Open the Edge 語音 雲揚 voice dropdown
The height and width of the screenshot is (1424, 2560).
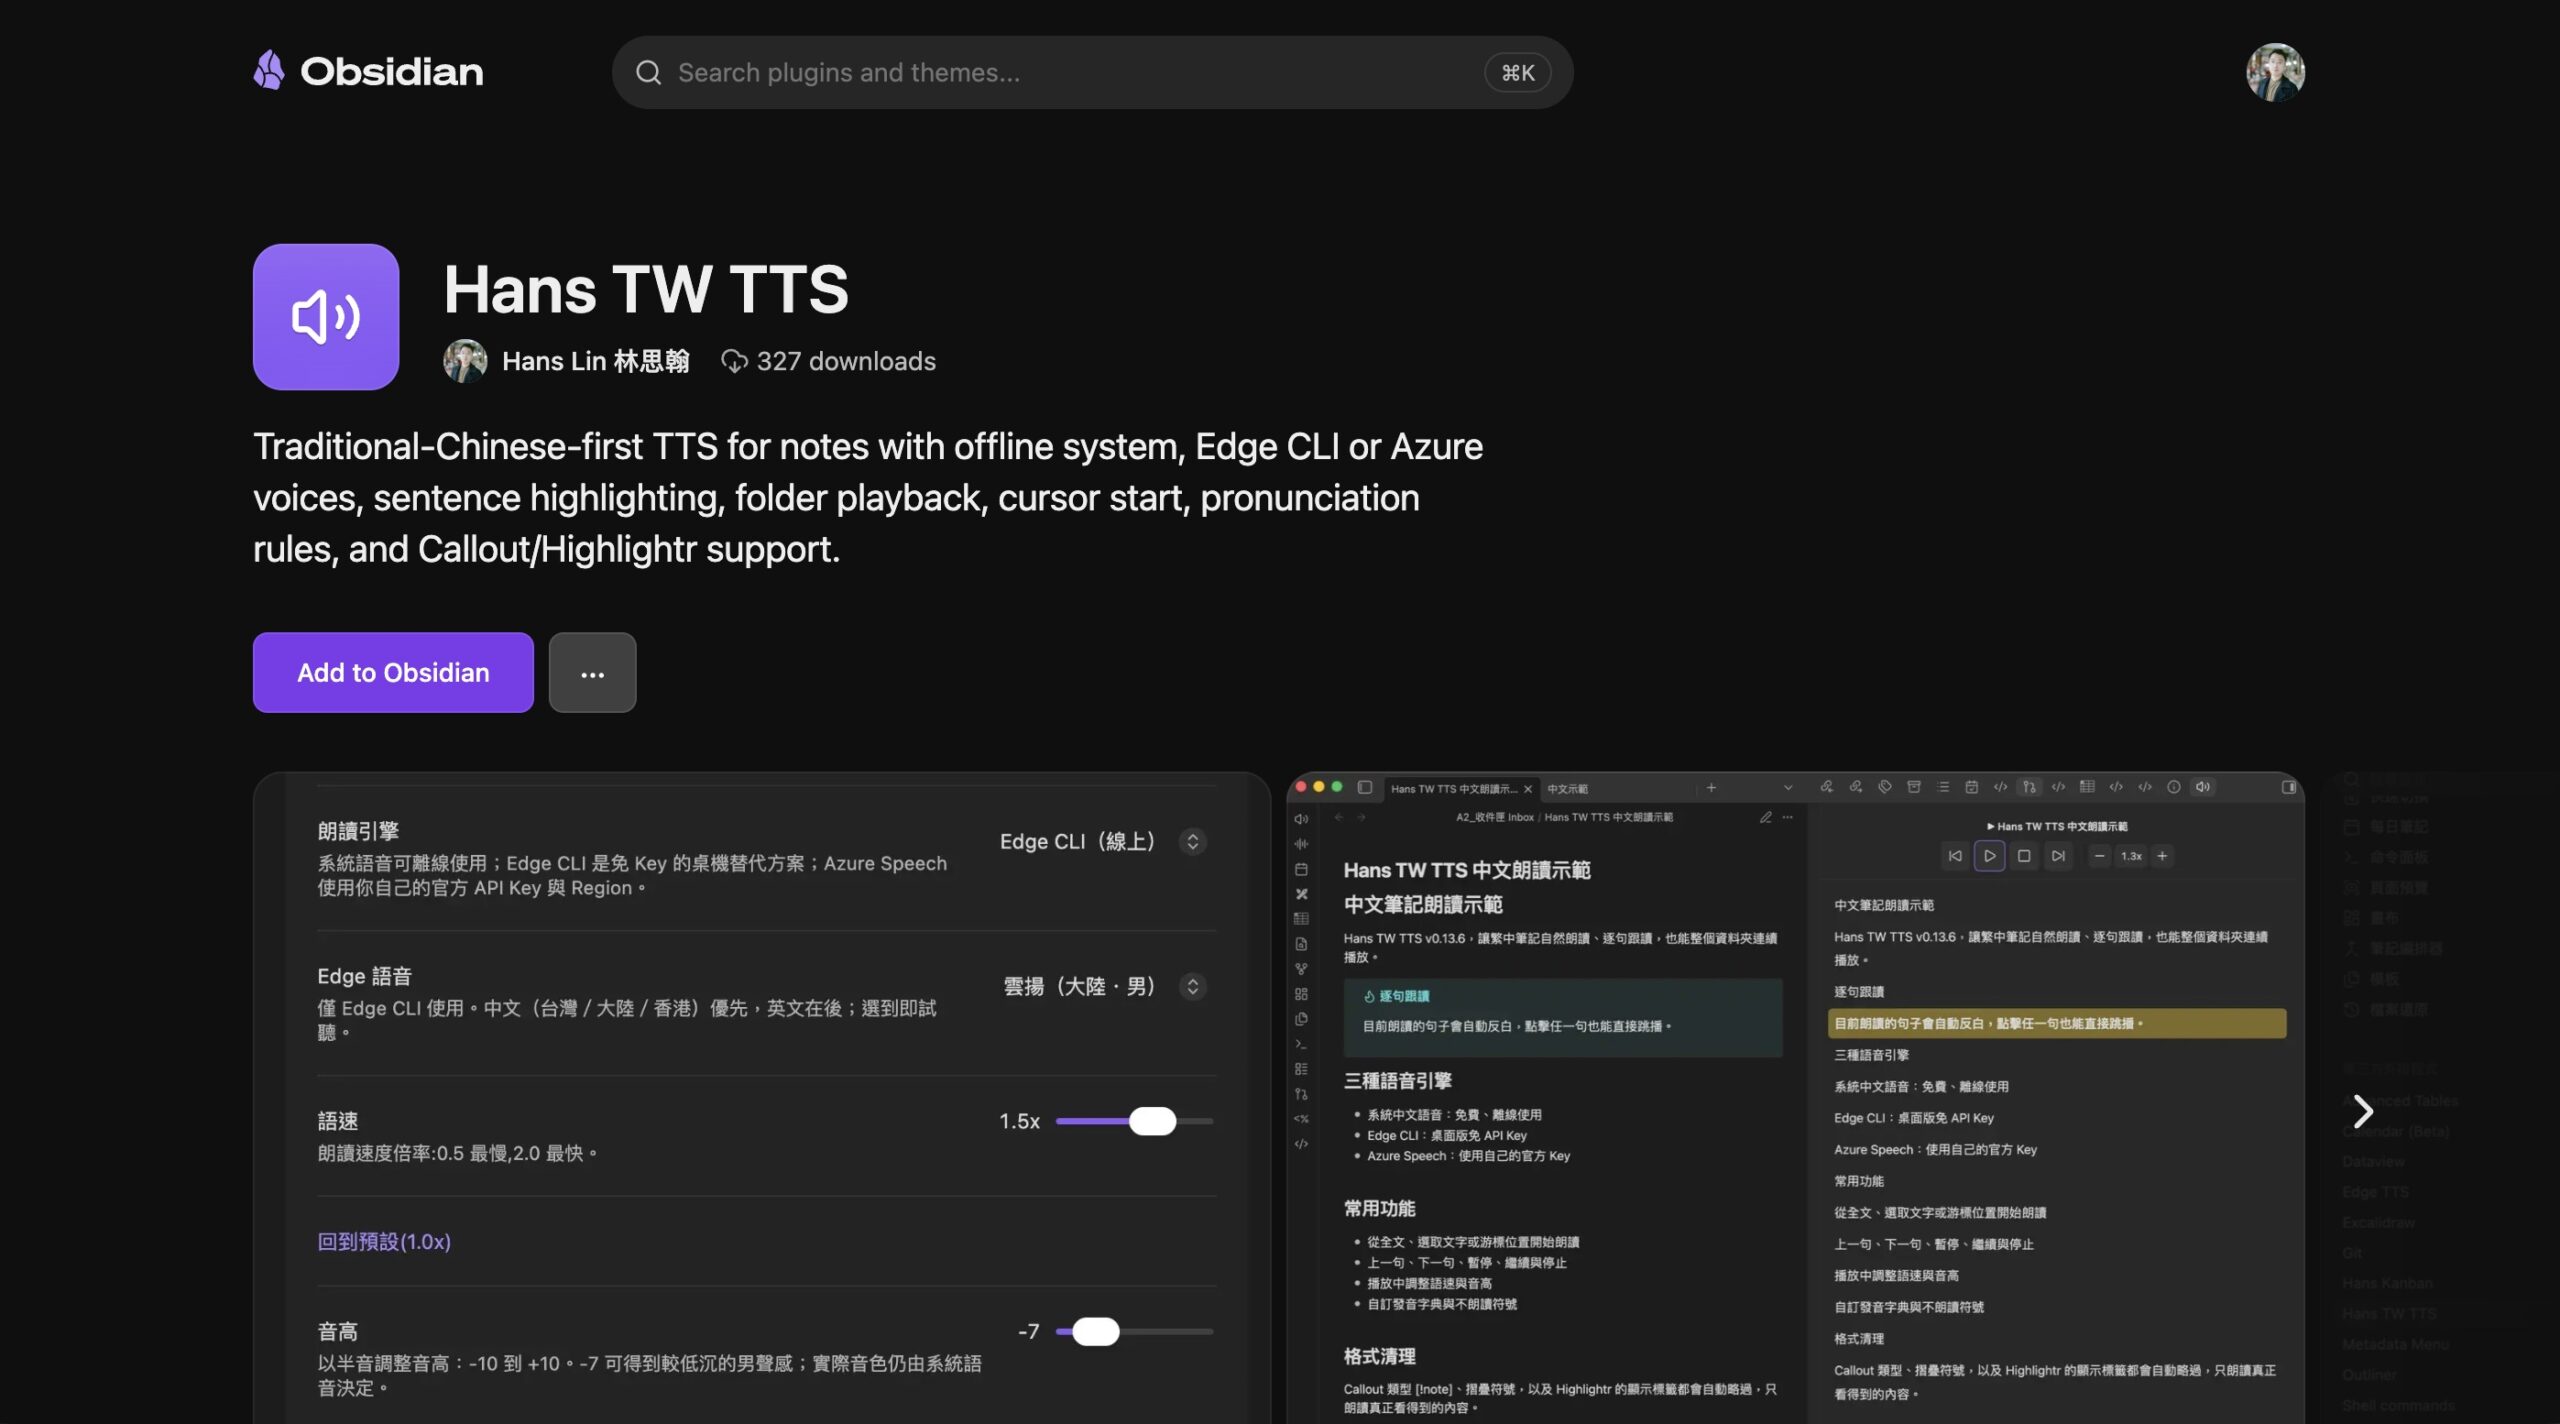point(1105,987)
